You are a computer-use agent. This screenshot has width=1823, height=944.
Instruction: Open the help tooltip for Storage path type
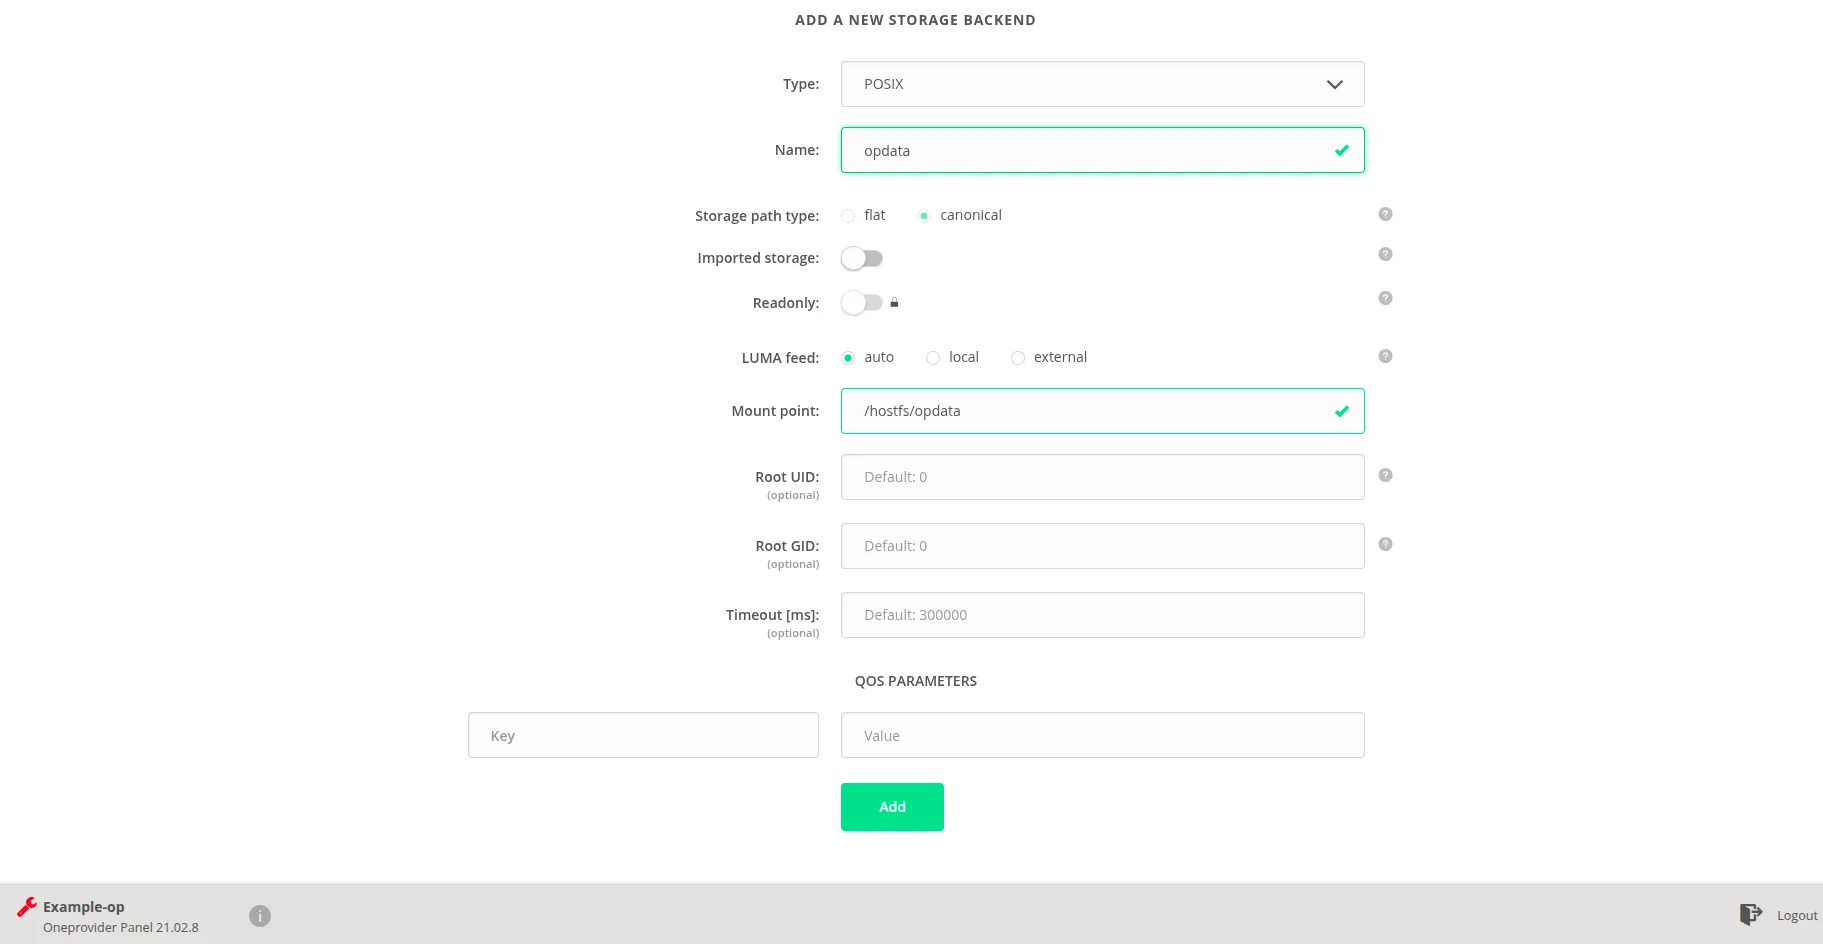click(x=1385, y=213)
